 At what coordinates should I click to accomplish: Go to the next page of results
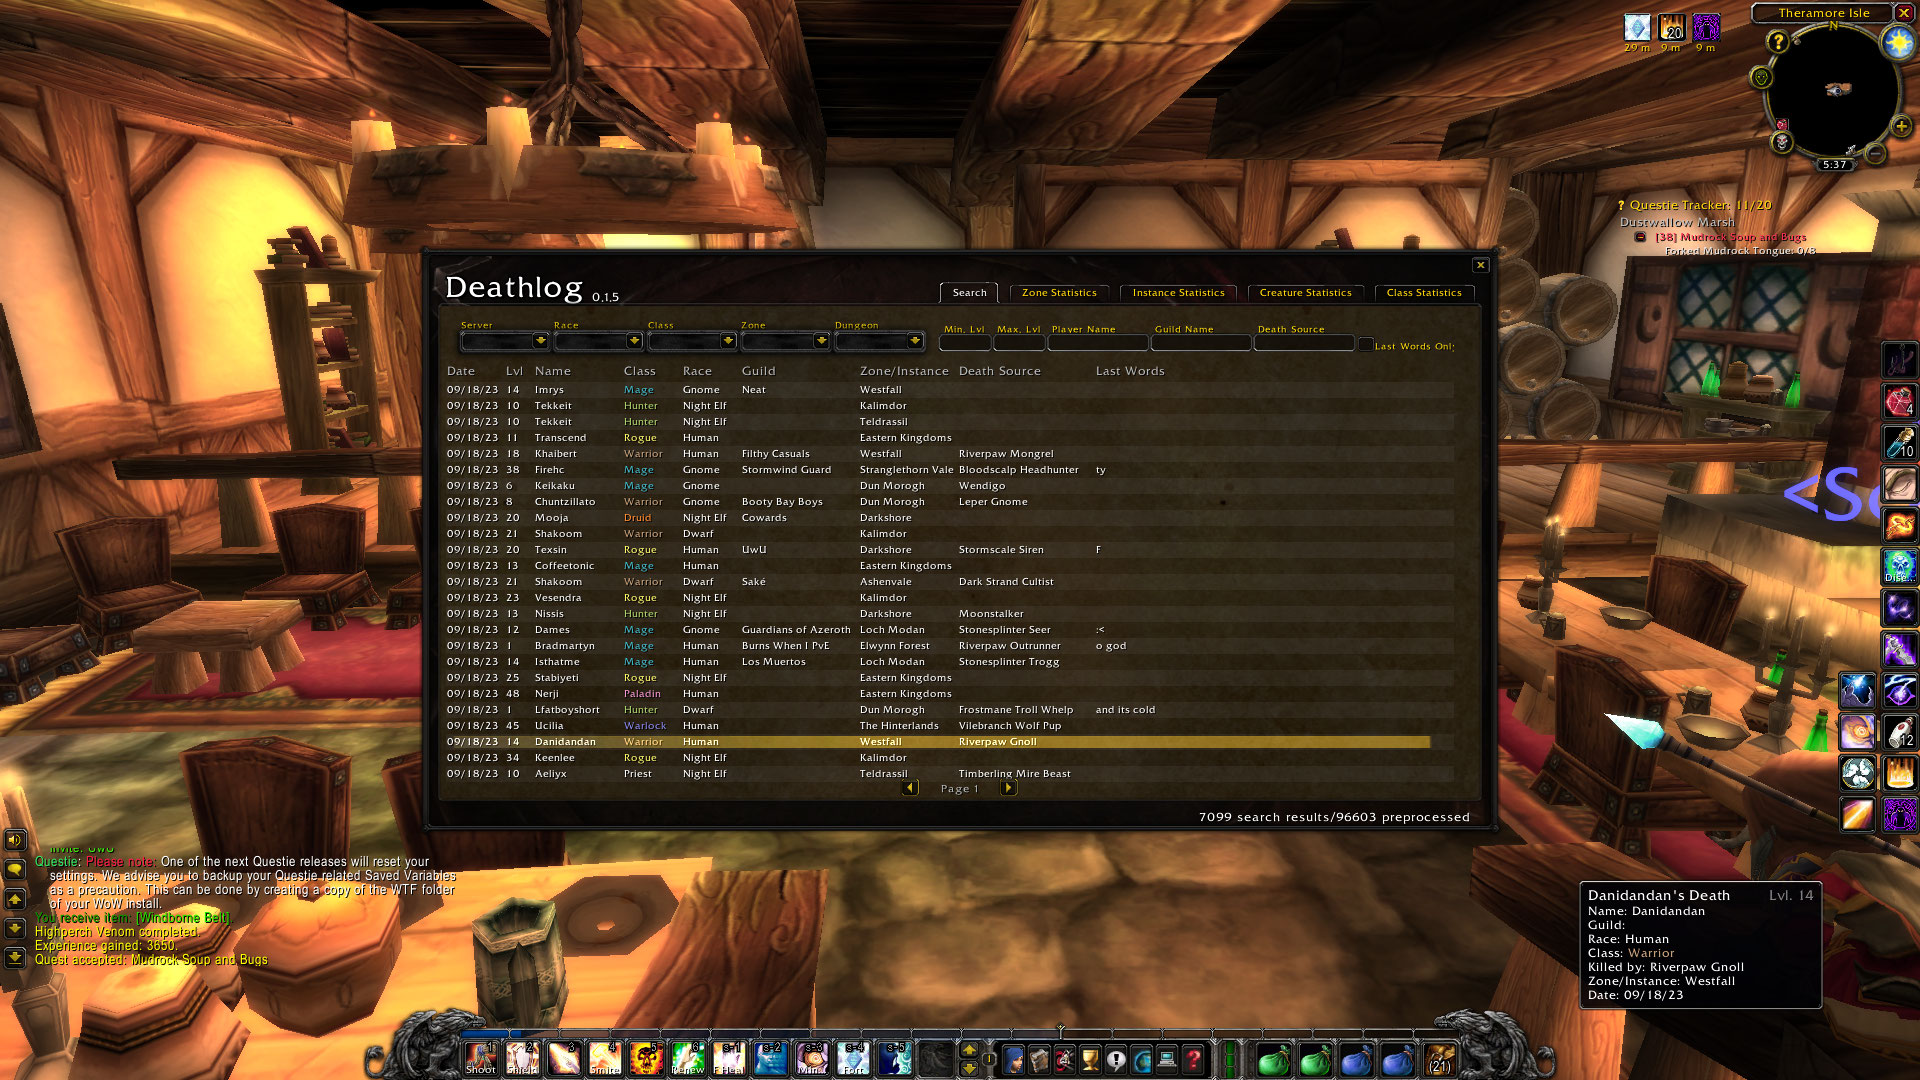coord(1009,788)
